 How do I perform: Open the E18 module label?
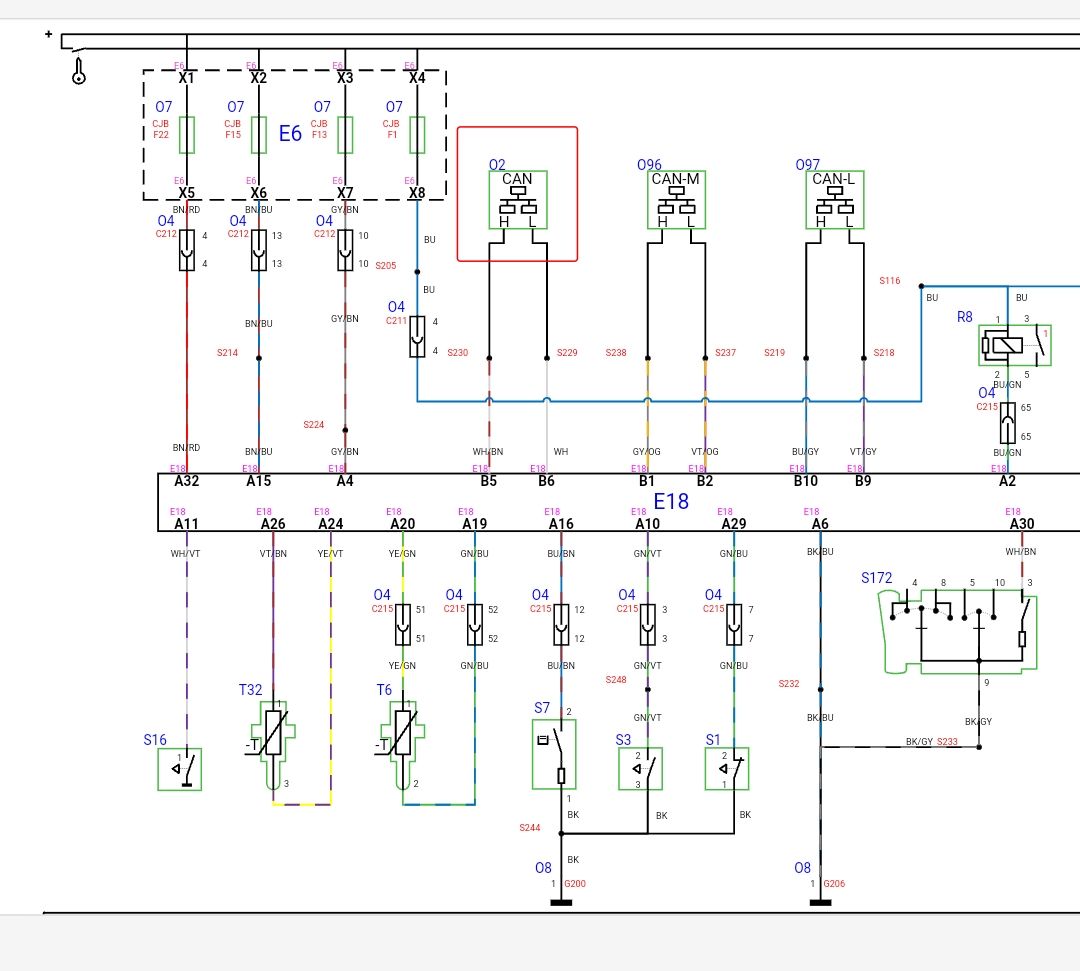pyautogui.click(x=672, y=501)
